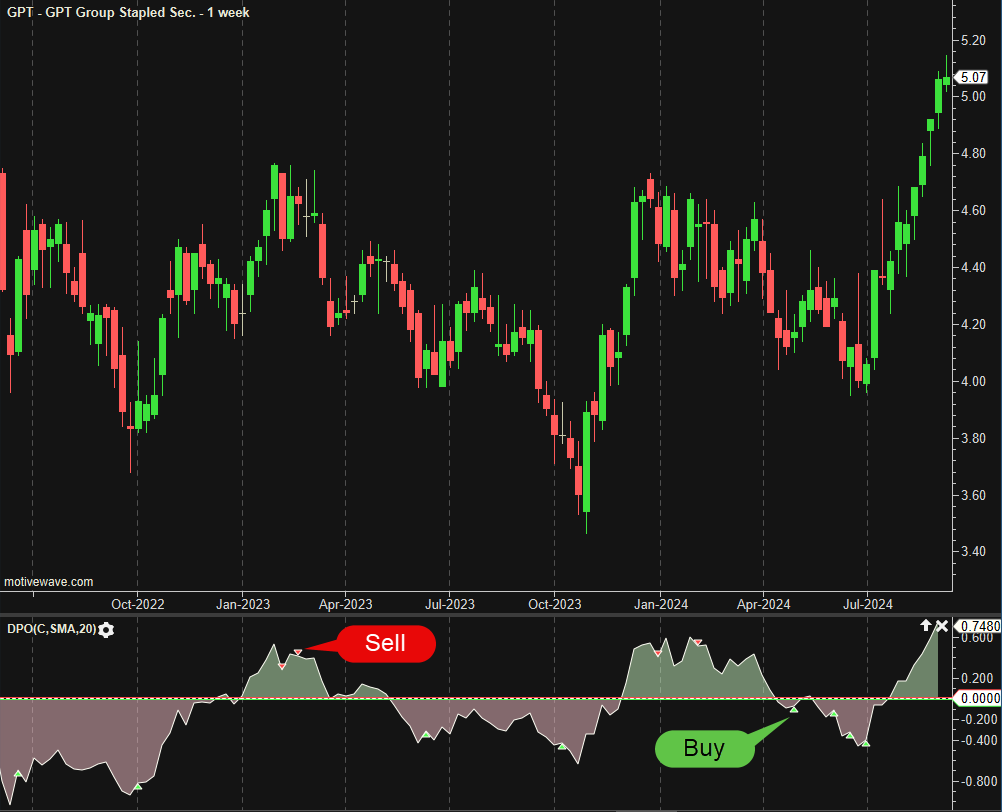Open DPO indicator settings gear

(107, 629)
